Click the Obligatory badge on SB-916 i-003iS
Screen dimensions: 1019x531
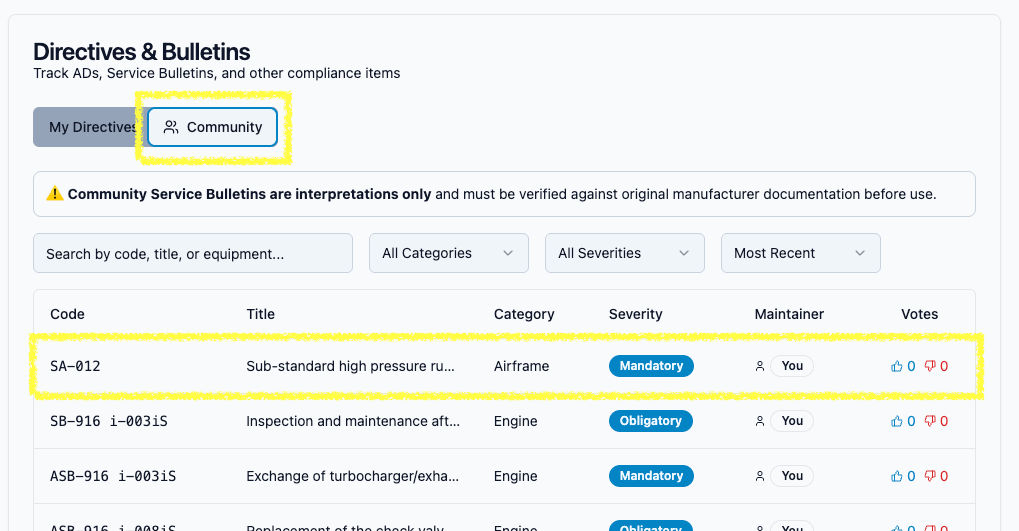pos(651,421)
